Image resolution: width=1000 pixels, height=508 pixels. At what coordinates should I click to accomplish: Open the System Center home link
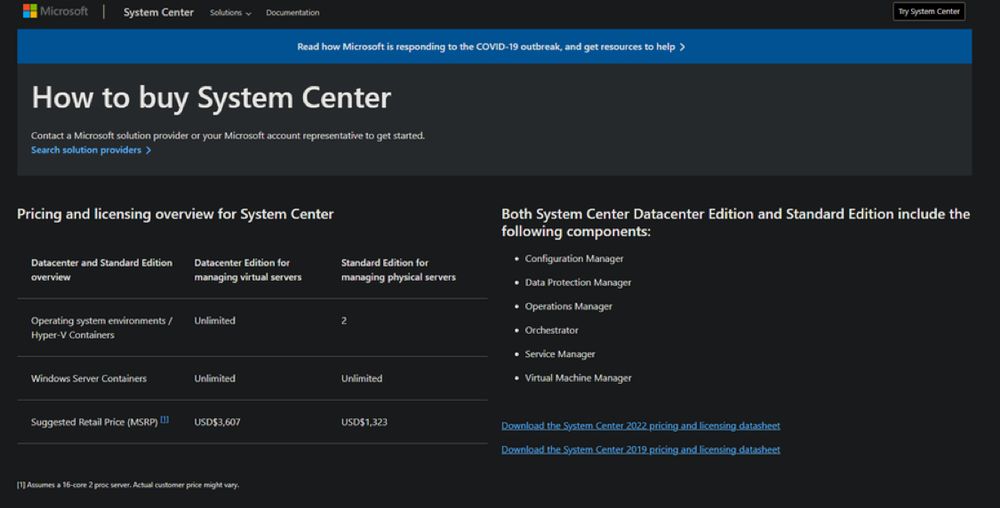click(158, 12)
